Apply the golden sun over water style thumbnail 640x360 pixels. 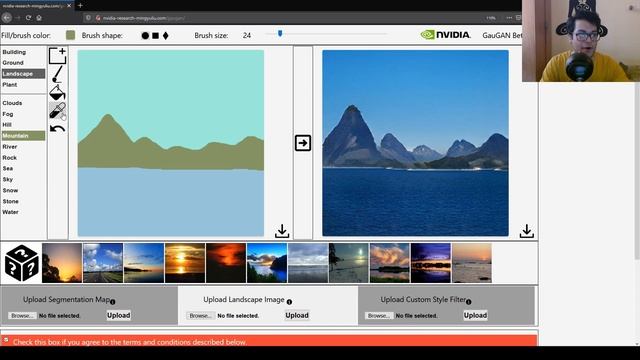coord(185,263)
